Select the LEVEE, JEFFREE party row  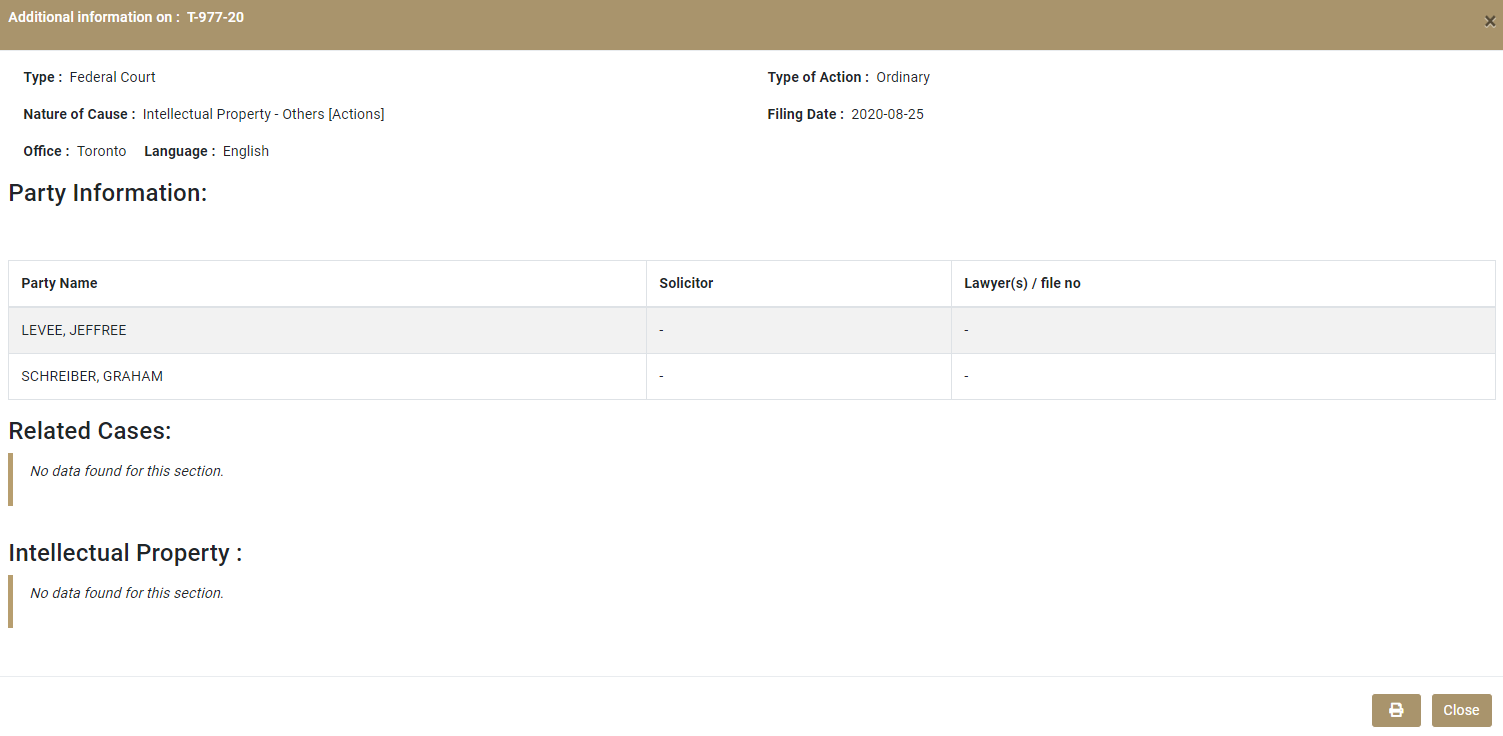(74, 330)
